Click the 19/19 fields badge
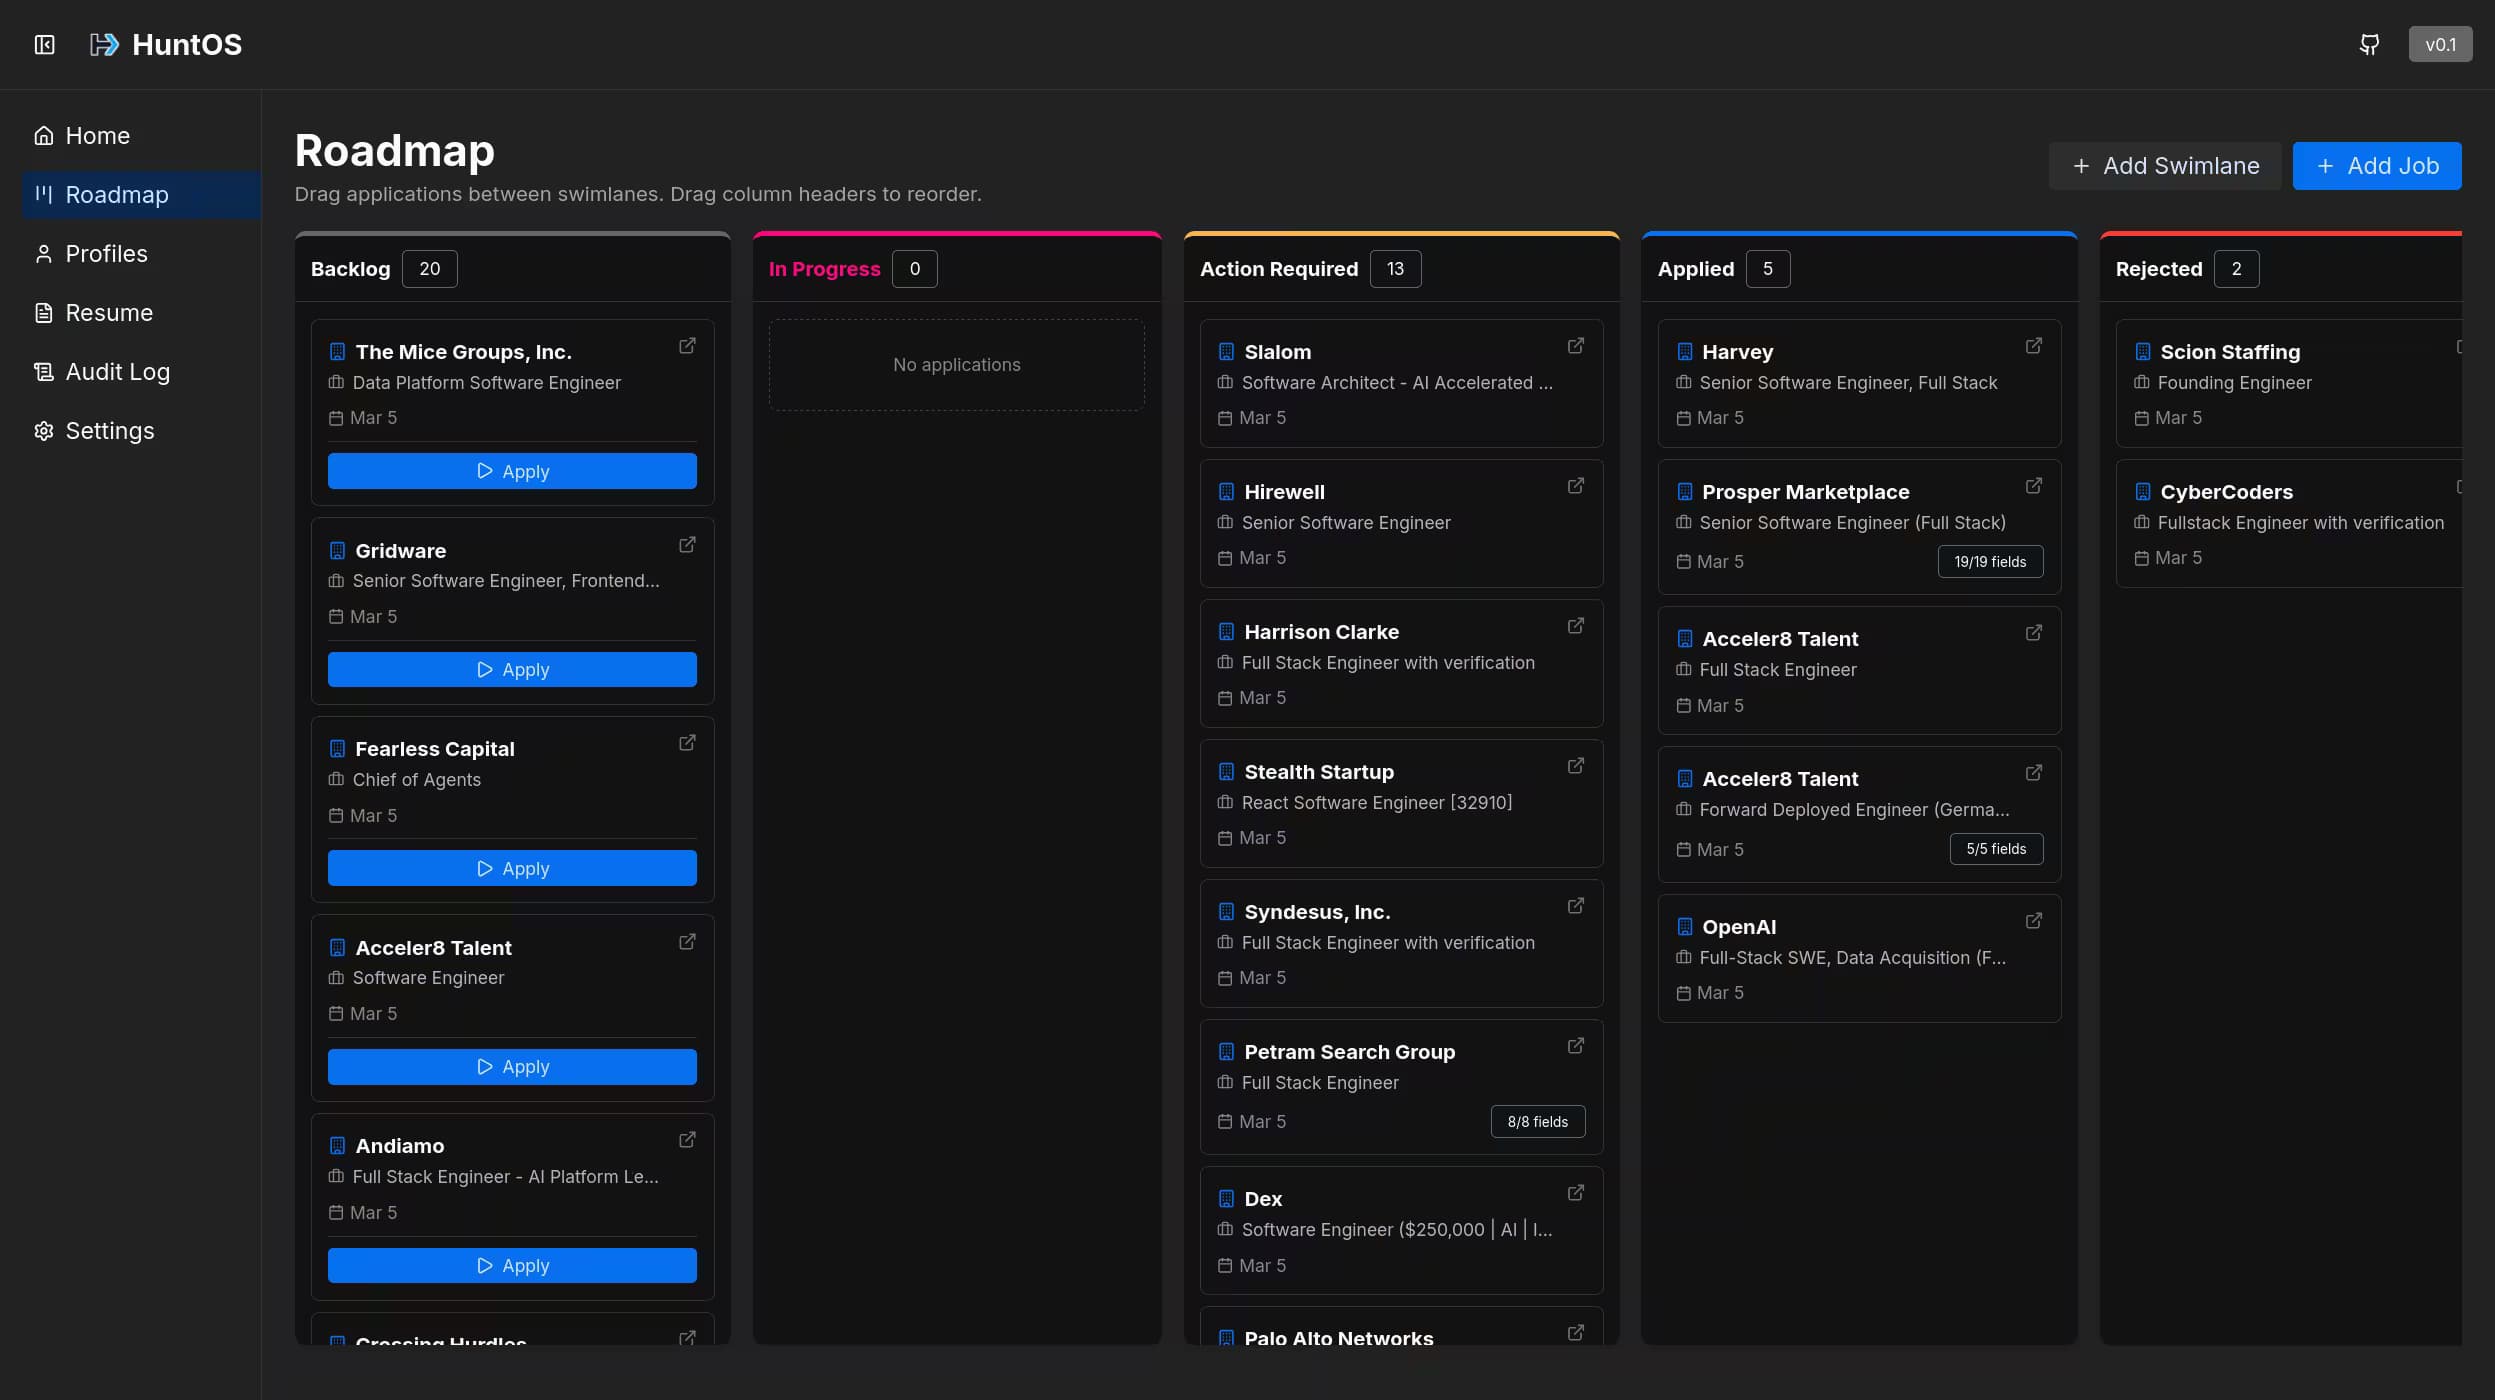 coord(1989,562)
